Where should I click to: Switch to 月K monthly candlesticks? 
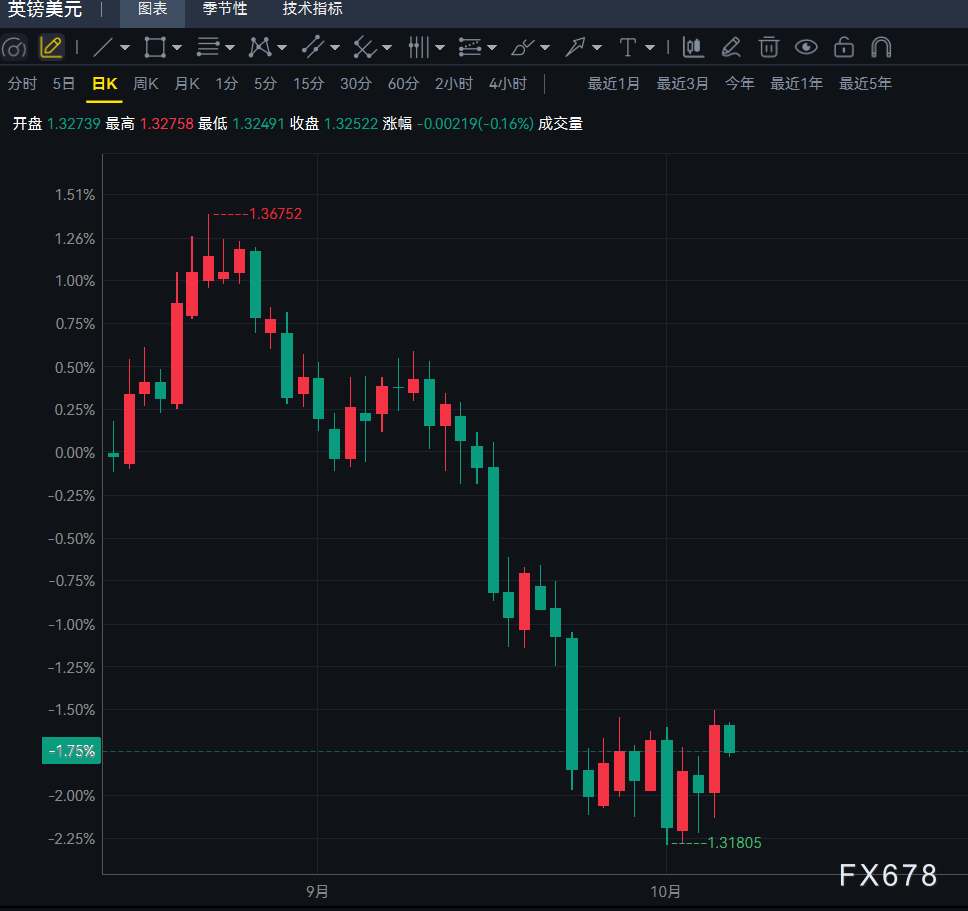tap(187, 83)
